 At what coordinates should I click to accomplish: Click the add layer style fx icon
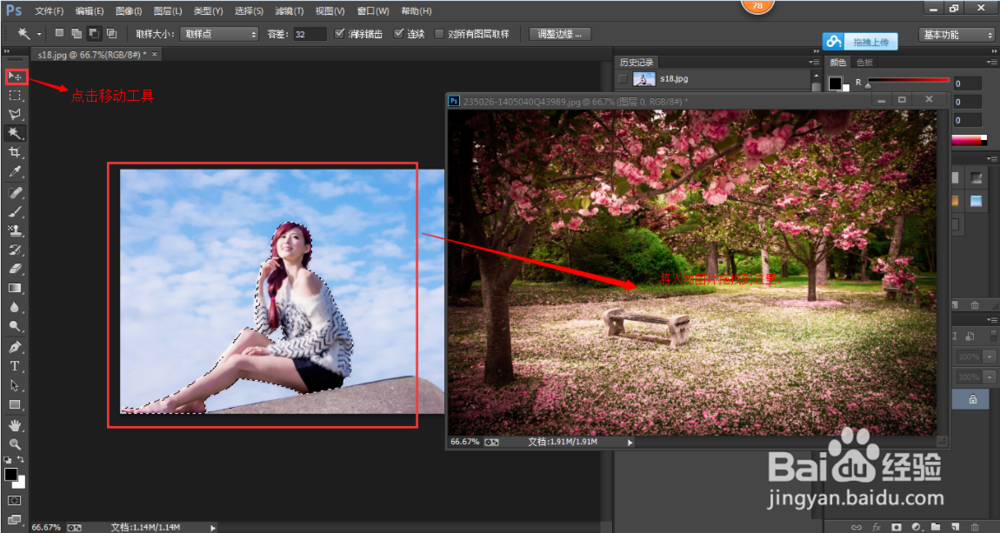[x=876, y=527]
